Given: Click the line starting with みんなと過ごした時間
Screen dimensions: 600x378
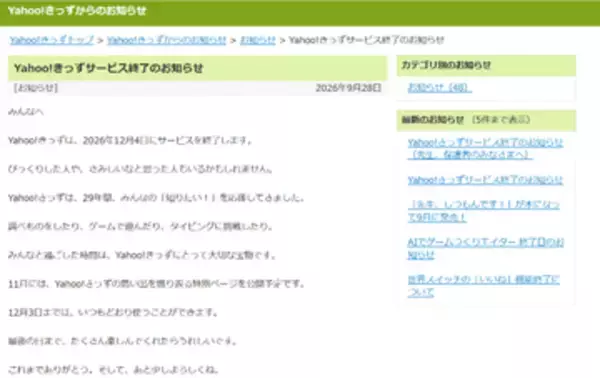Looking at the screenshot, I should (142, 255).
